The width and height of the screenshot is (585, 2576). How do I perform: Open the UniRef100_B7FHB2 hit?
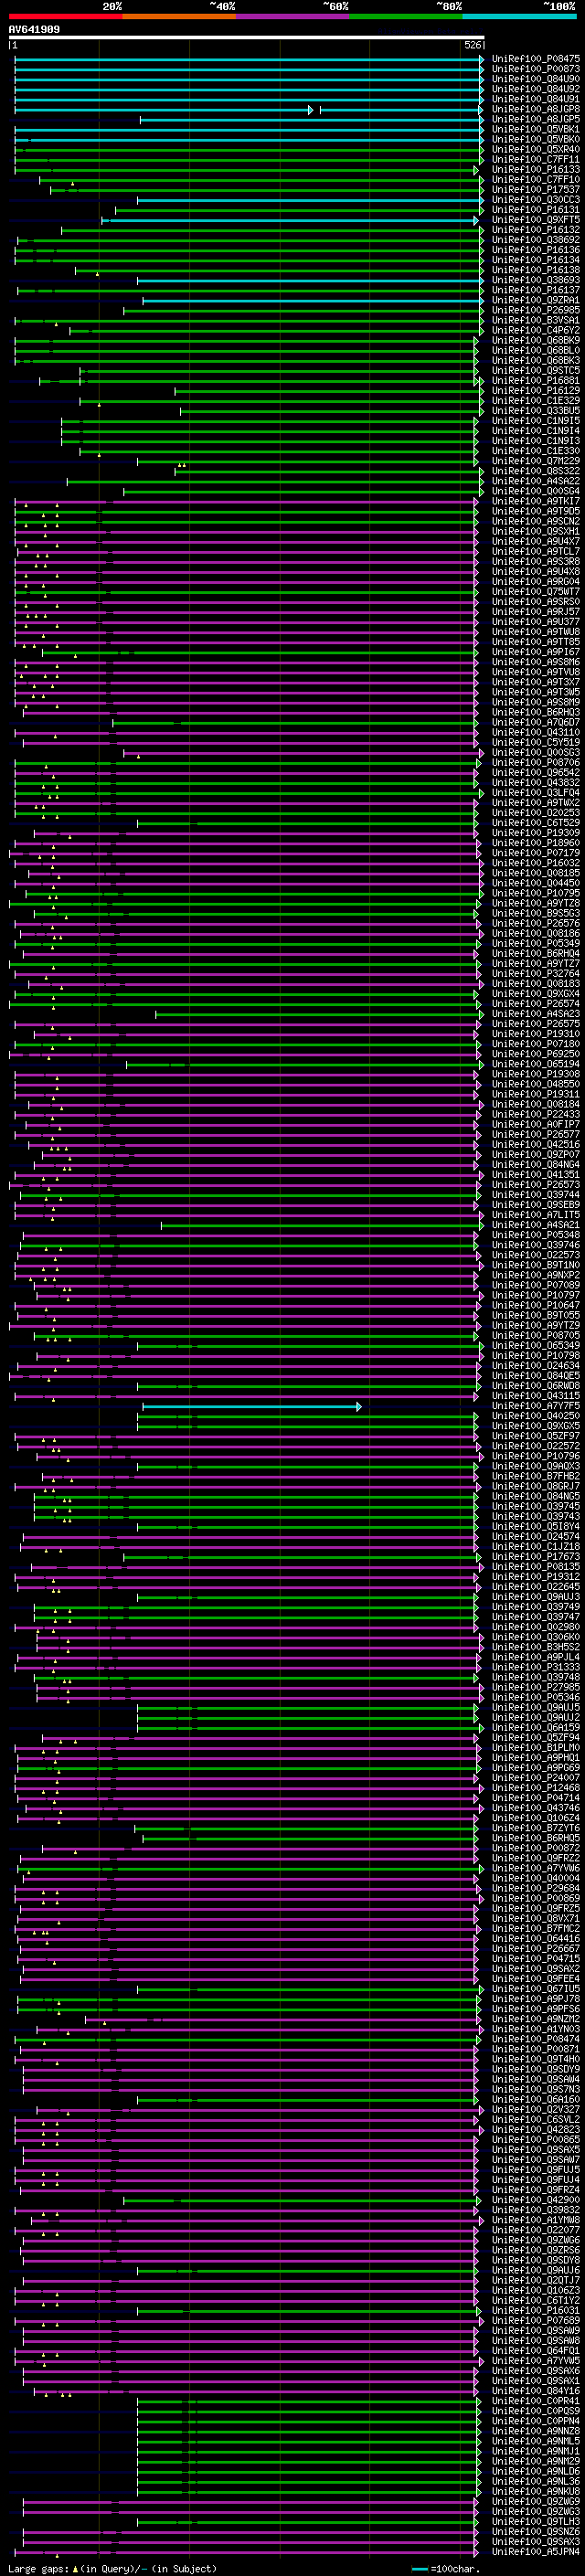[x=536, y=1476]
